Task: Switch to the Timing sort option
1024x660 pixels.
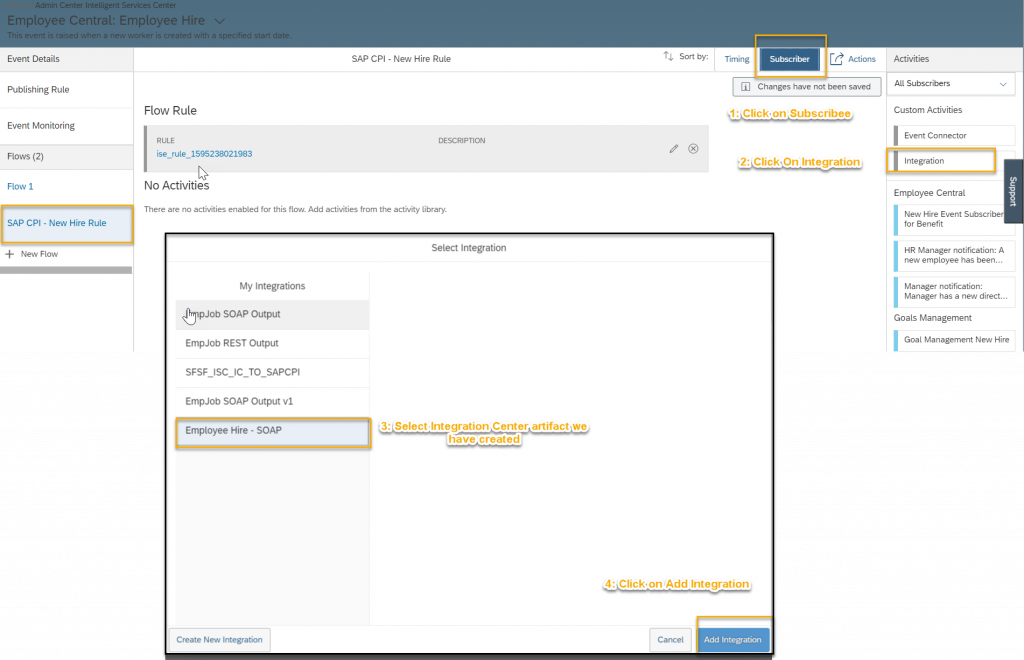Action: click(x=737, y=59)
